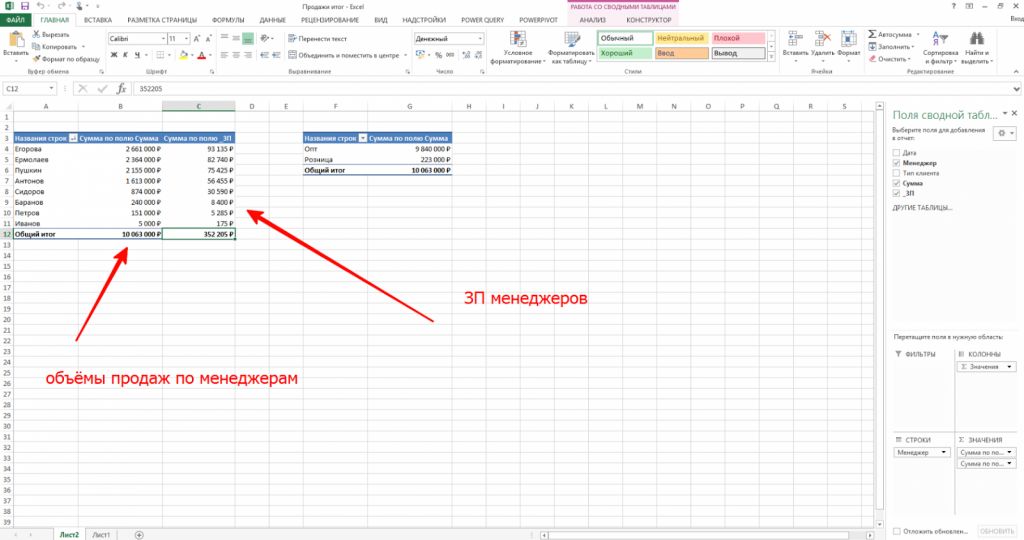Open the font size 11 dropdown
Image resolution: width=1024 pixels, height=540 pixels.
[186, 39]
